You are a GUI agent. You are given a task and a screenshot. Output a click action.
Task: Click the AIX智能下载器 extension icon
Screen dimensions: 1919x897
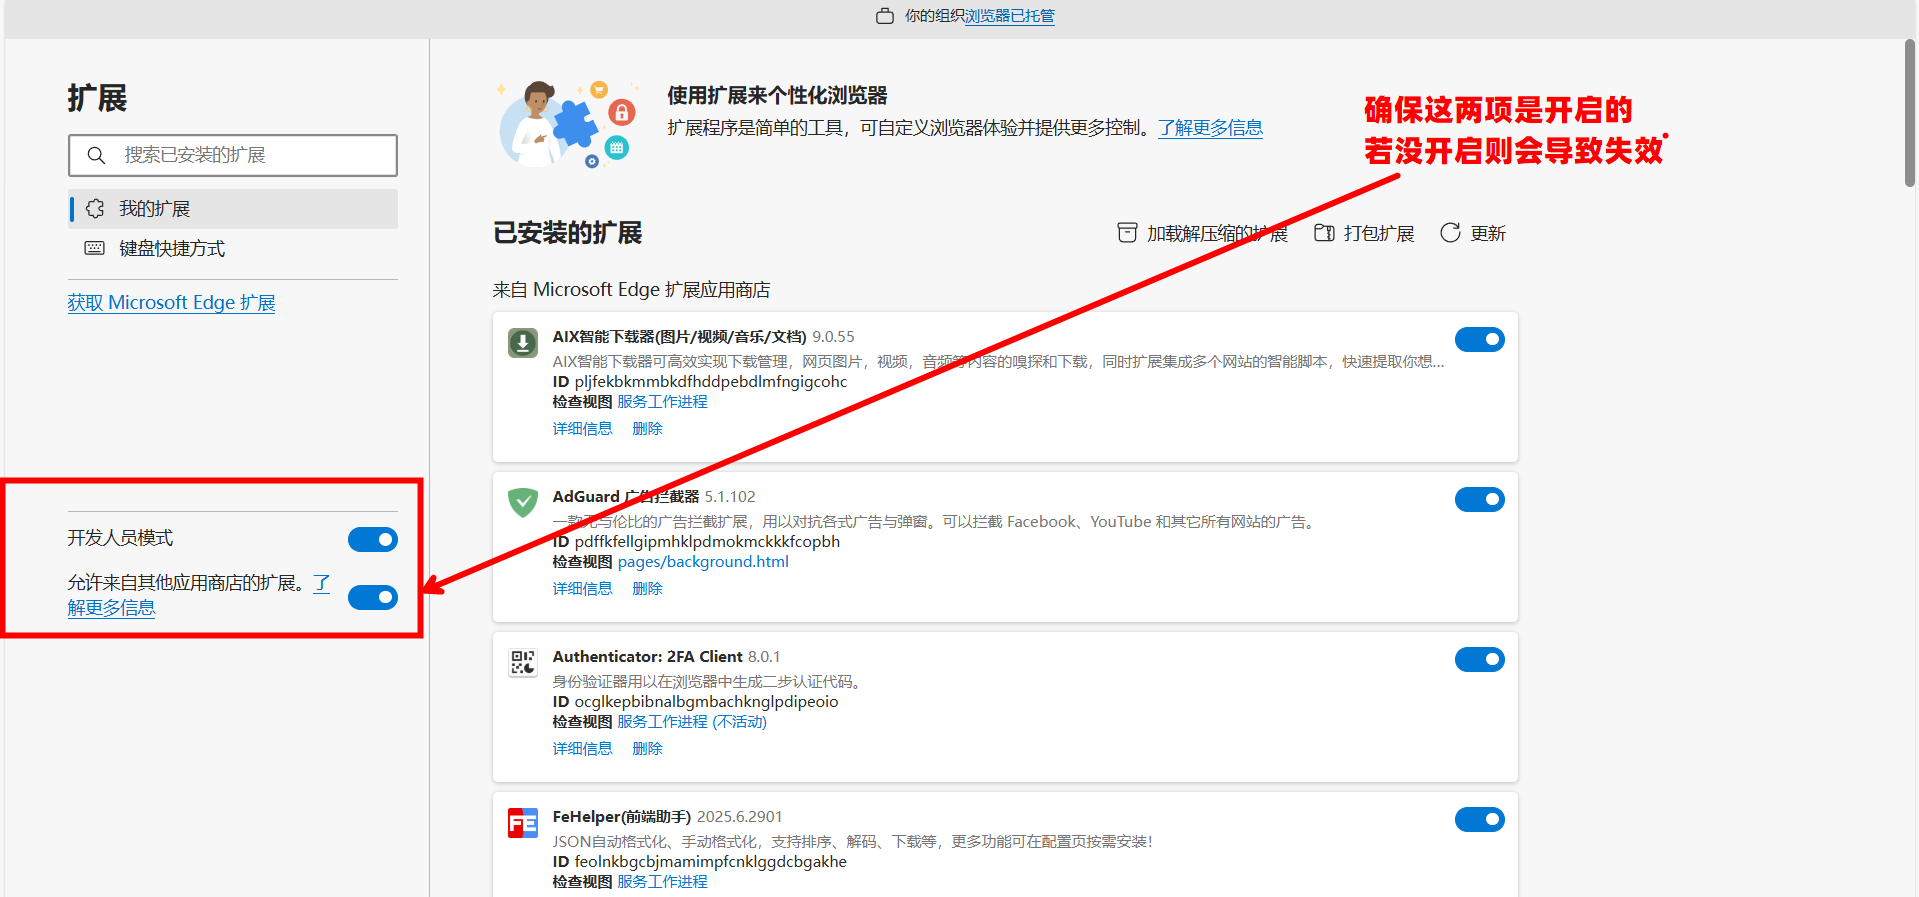522,343
